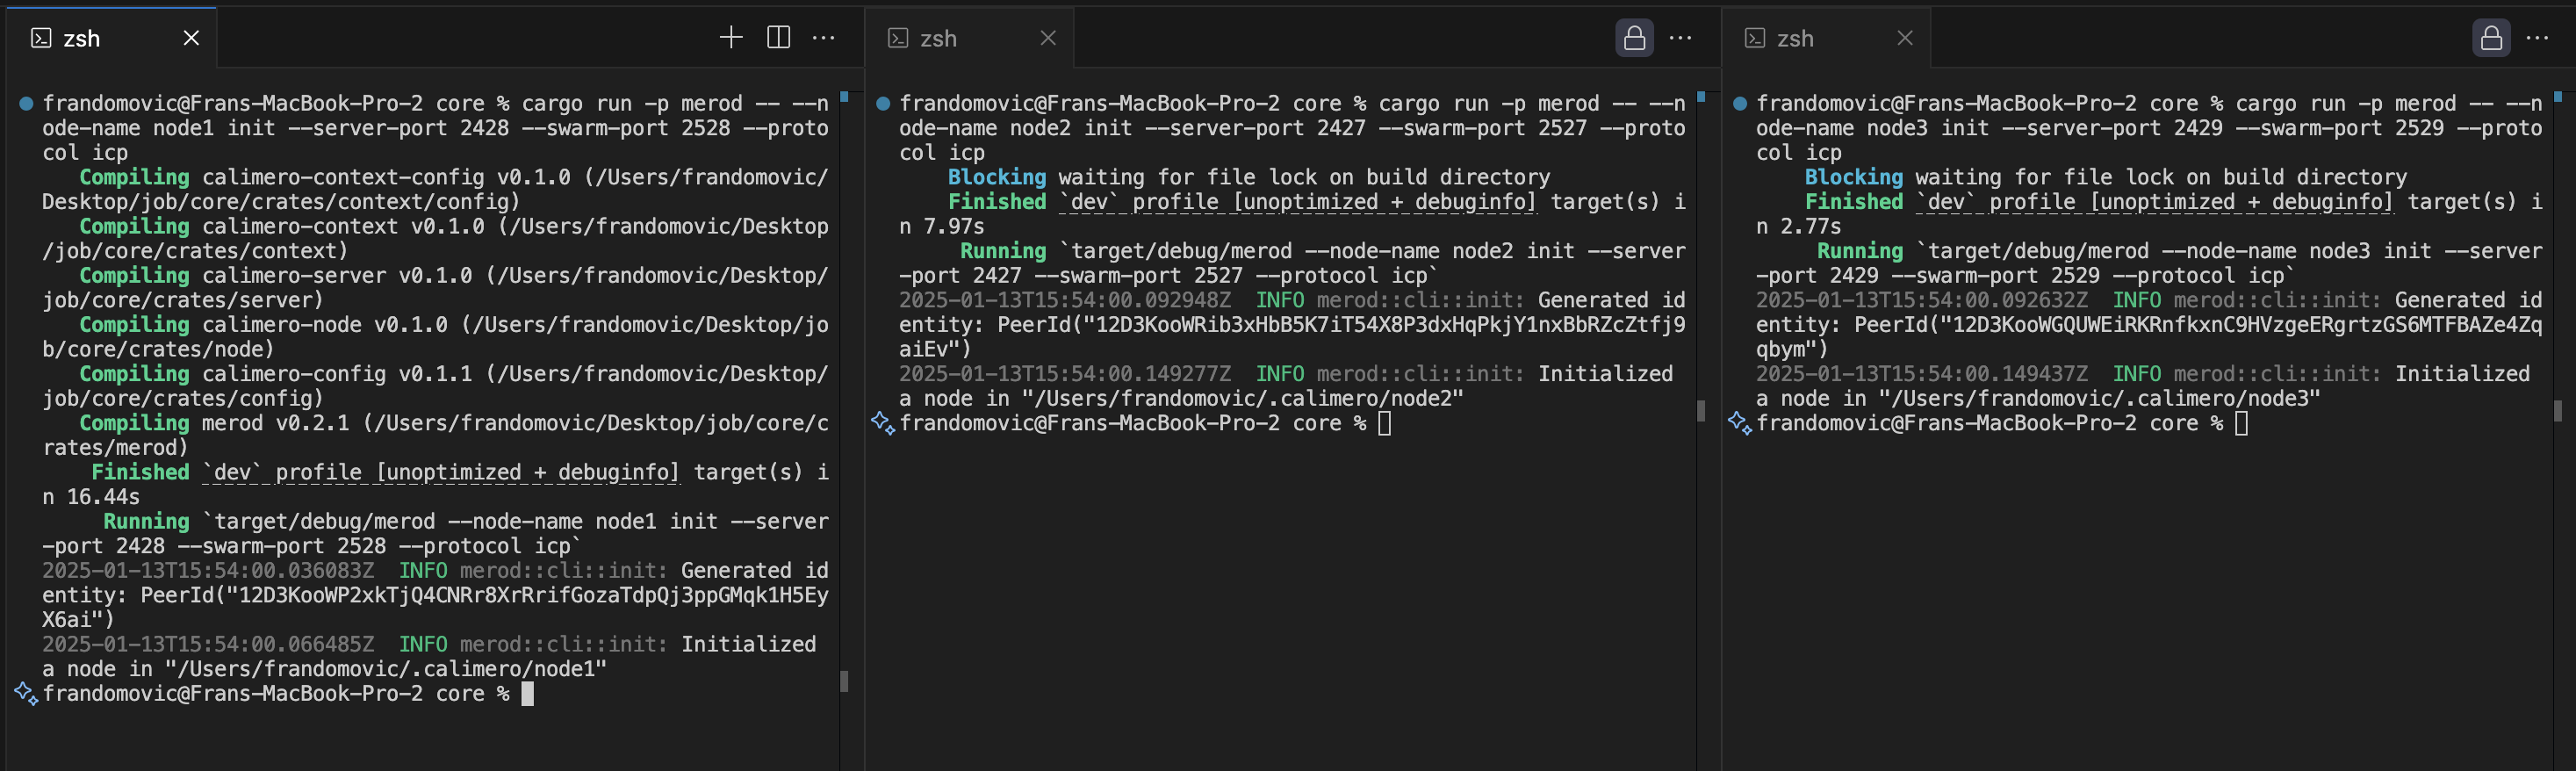Click "Finished" word in node2 terminal

point(997,202)
